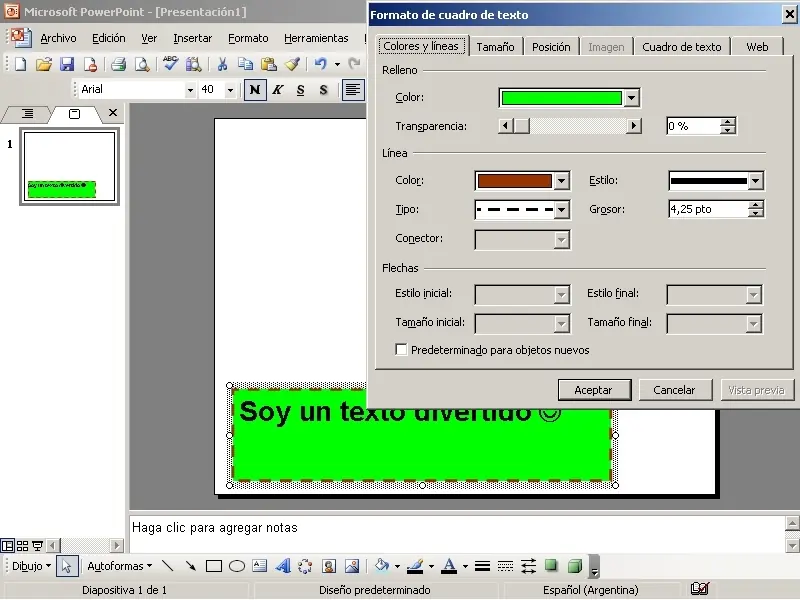Paste with the clipboard icon
This screenshot has width=800, height=600.
click(269, 64)
